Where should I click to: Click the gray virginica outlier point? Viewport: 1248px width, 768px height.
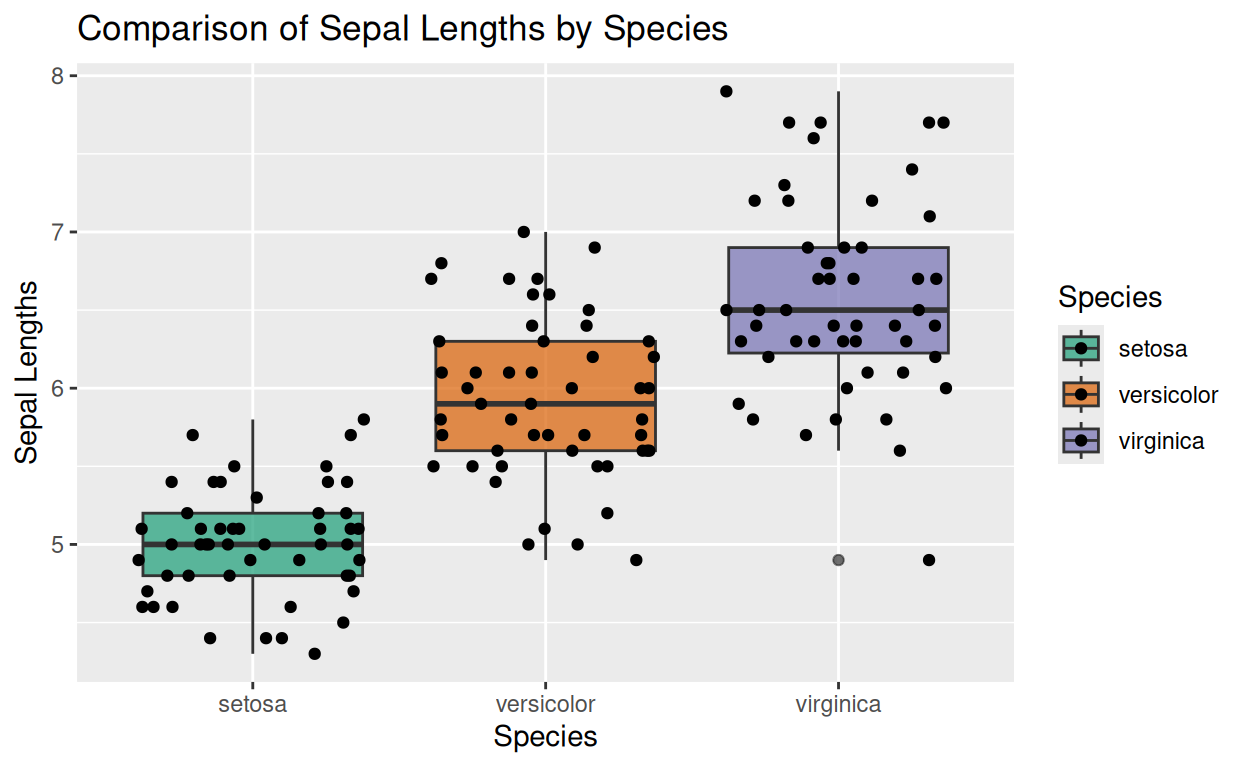point(838,560)
